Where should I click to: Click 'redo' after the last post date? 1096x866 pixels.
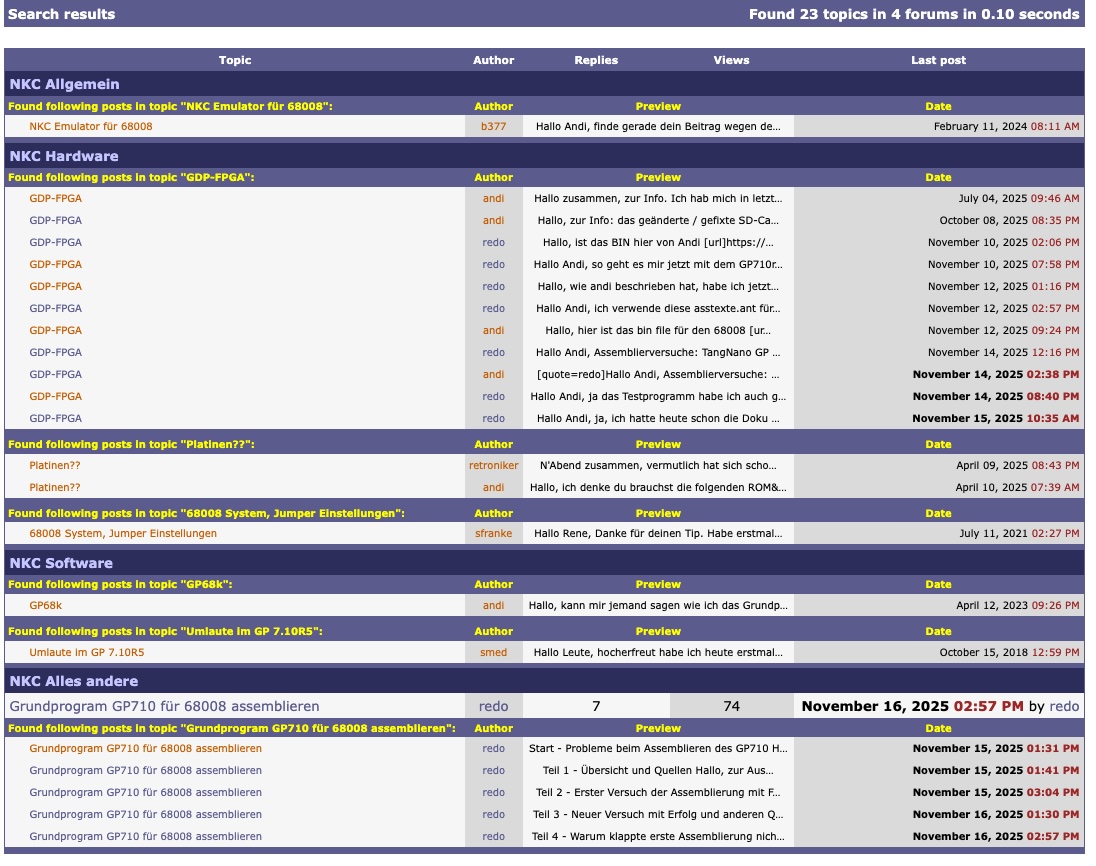[x=1064, y=706]
